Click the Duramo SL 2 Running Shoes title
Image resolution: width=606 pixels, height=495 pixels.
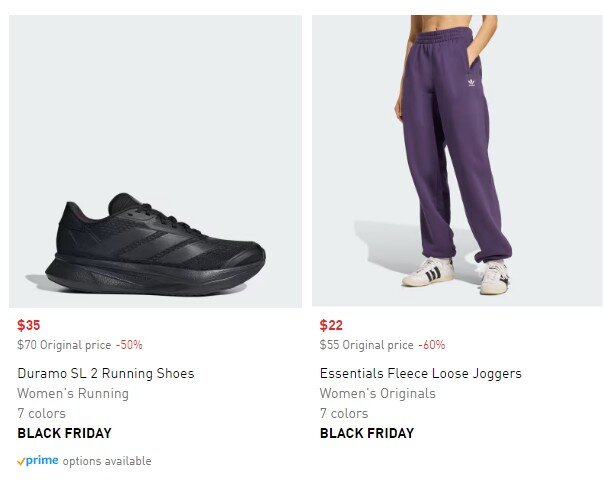[106, 374]
